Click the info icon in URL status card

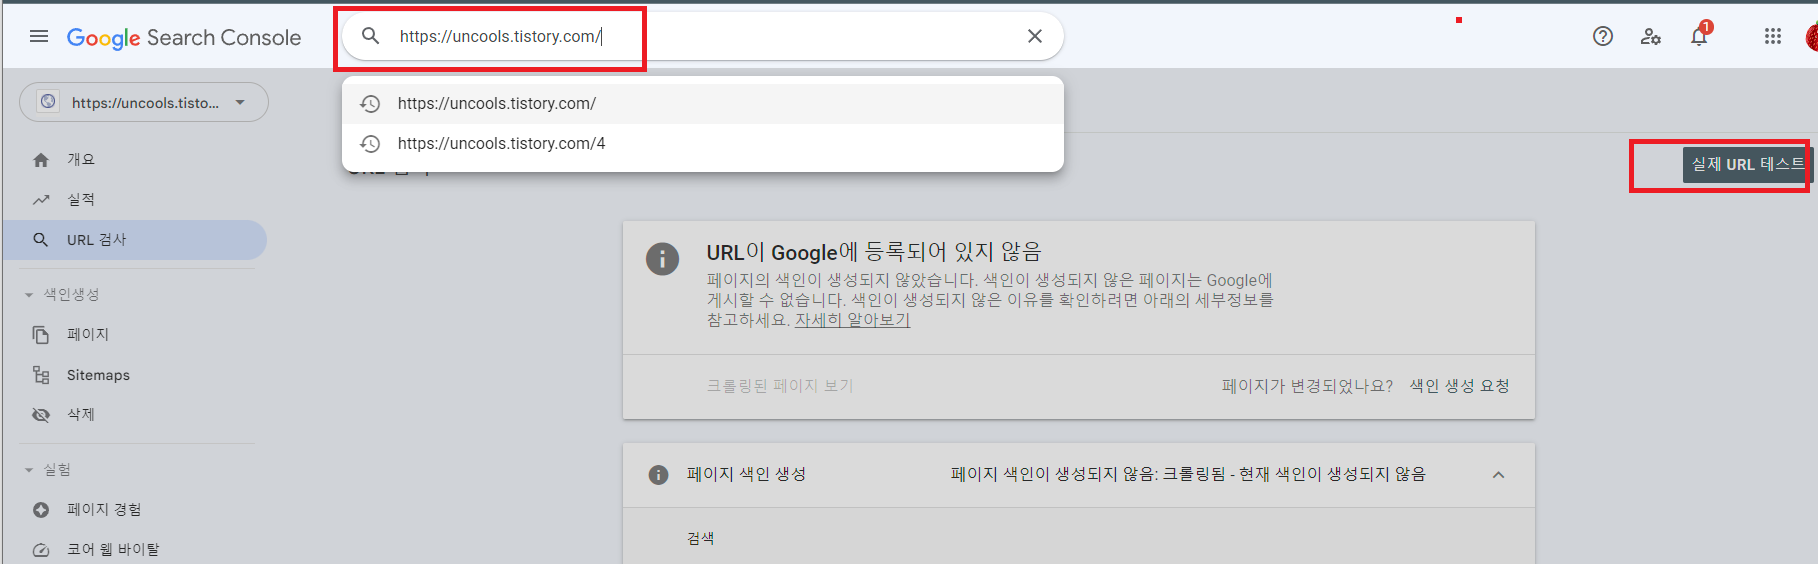click(x=662, y=259)
